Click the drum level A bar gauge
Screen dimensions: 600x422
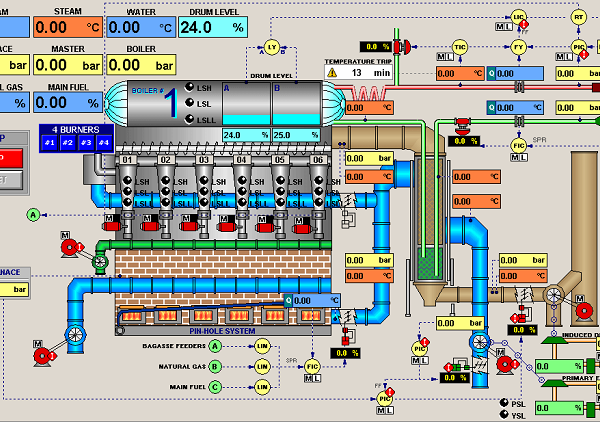(246, 104)
